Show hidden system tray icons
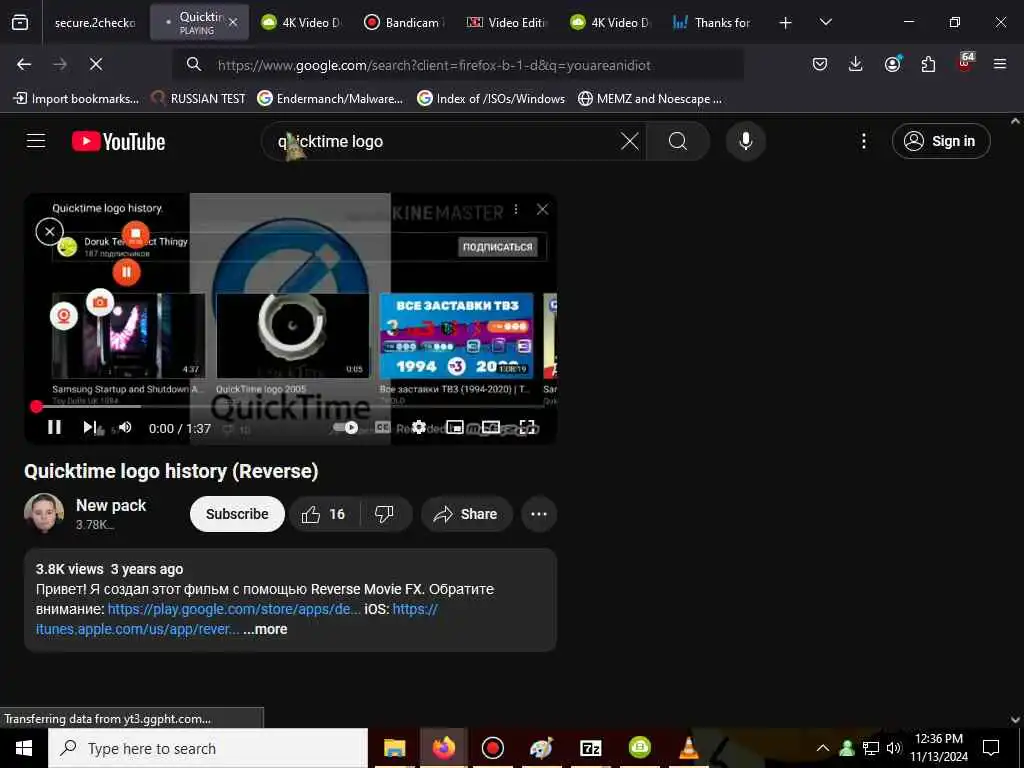Viewport: 1024px width, 768px height. pyautogui.click(x=823, y=748)
